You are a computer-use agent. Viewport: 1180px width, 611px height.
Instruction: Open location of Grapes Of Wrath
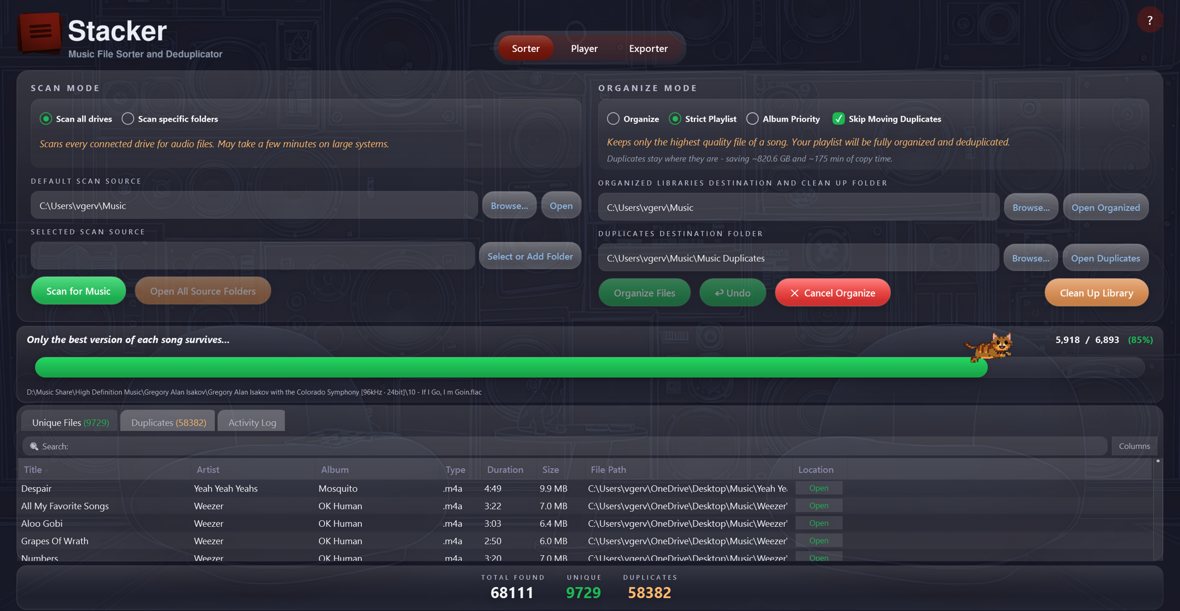(x=819, y=540)
